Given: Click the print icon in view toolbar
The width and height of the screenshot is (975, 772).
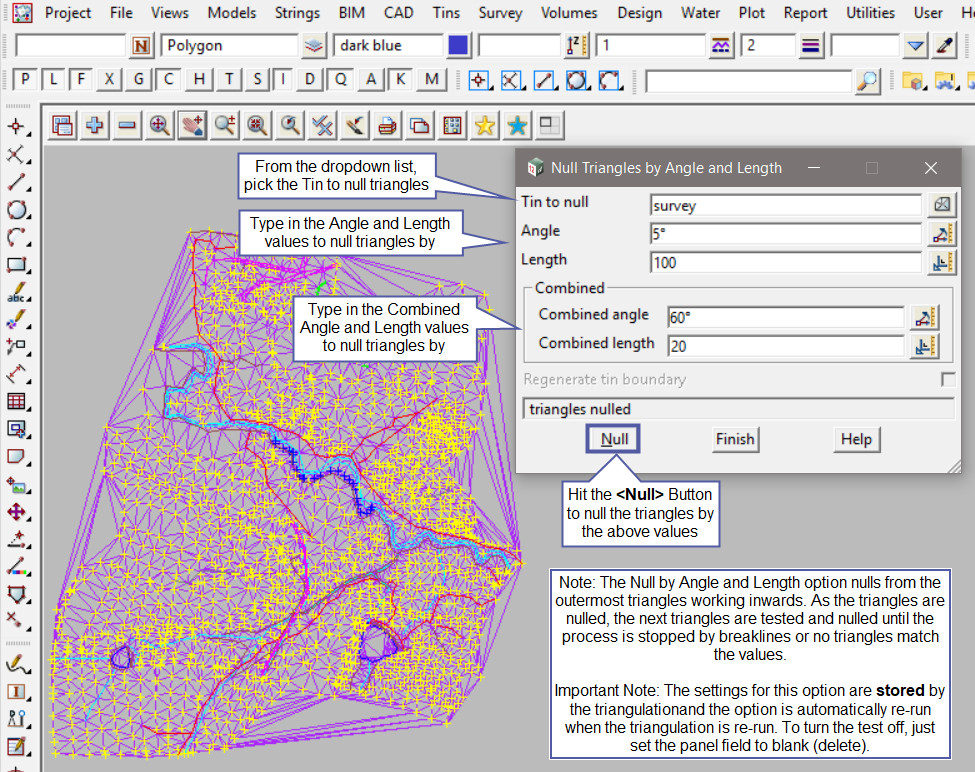Looking at the screenshot, I should point(388,125).
